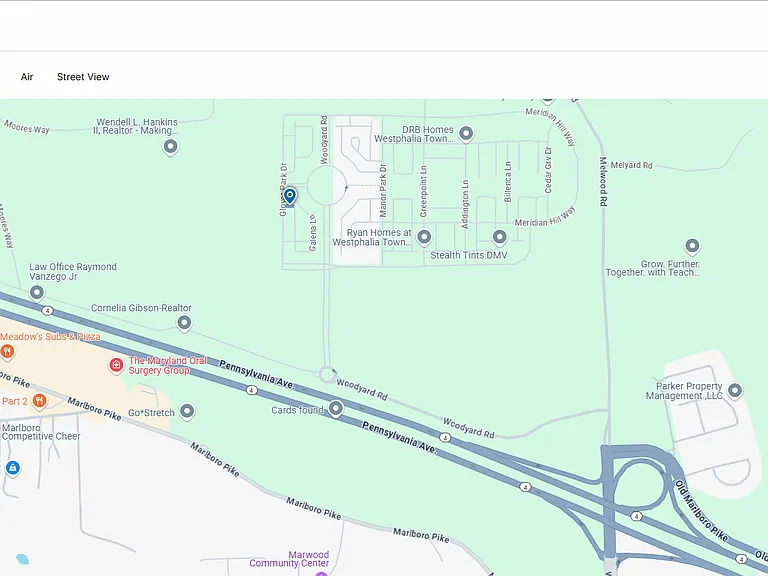The width and height of the screenshot is (768, 576).
Task: Select DRB Homes Westphalia Town pin
Action: click(466, 134)
